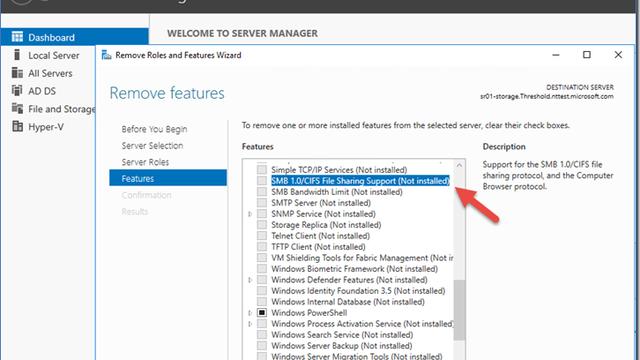Minimize the Remove Roles and Features Wizard
The width and height of the screenshot is (640, 360).
[556, 55]
